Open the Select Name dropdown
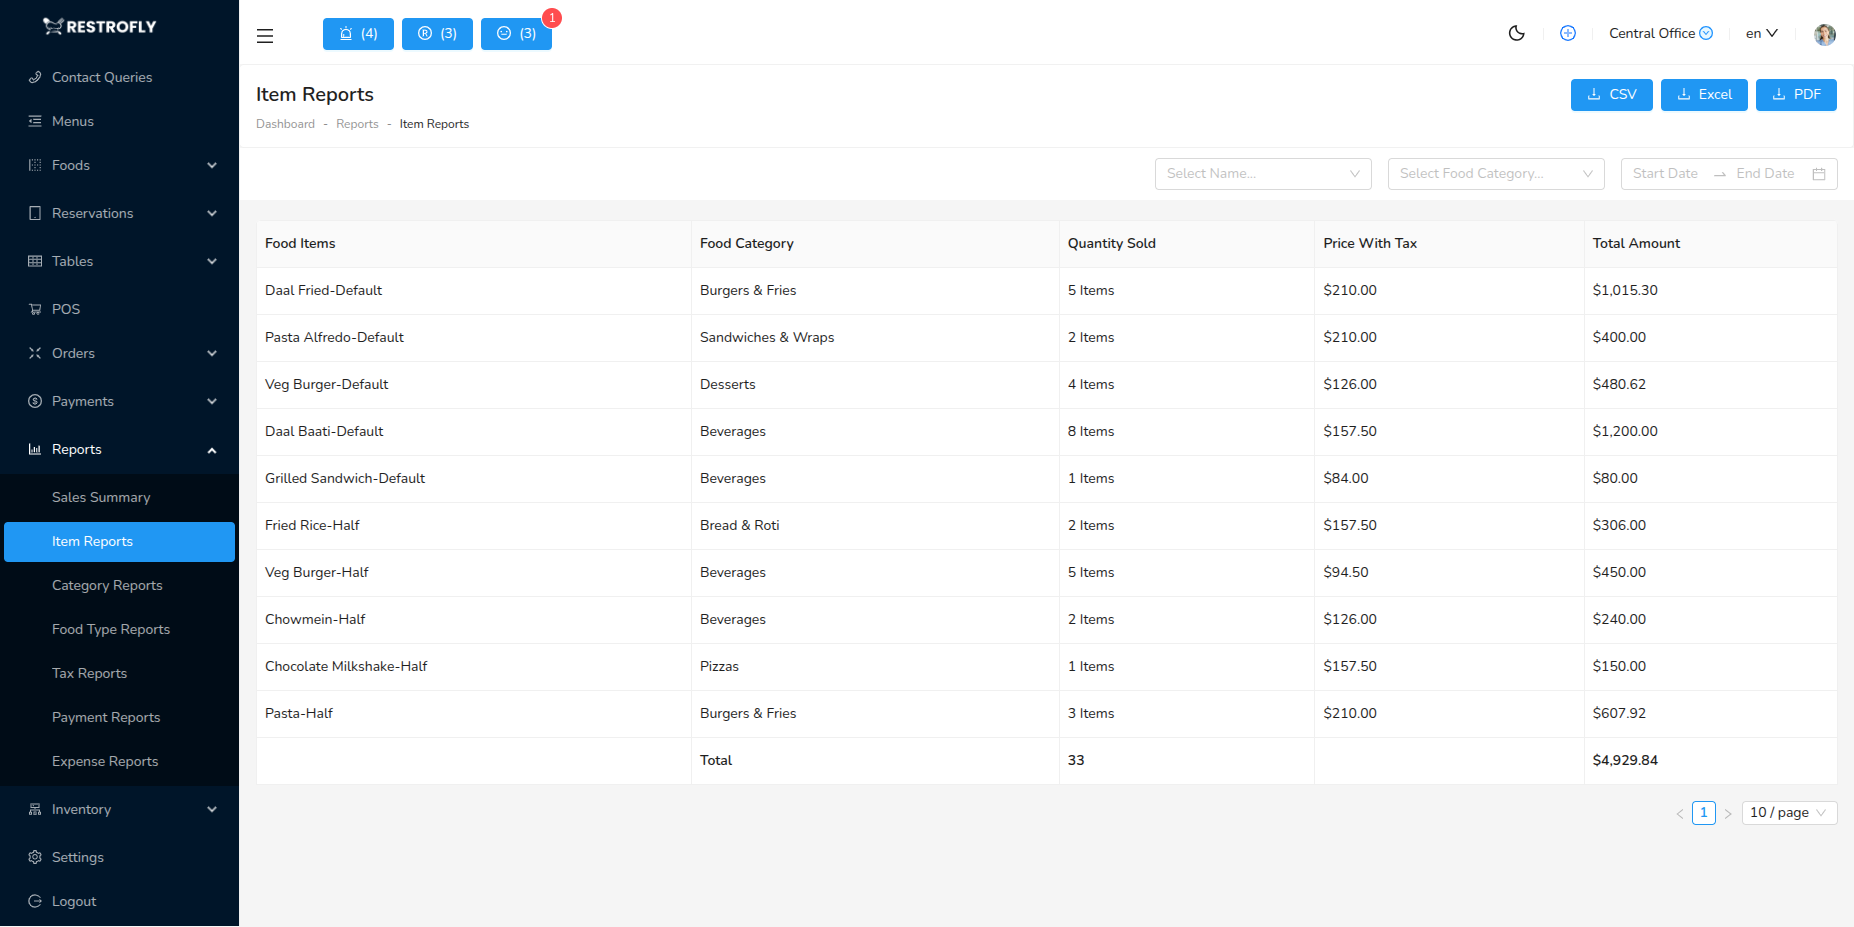Viewport: 1854px width, 927px height. click(1262, 174)
